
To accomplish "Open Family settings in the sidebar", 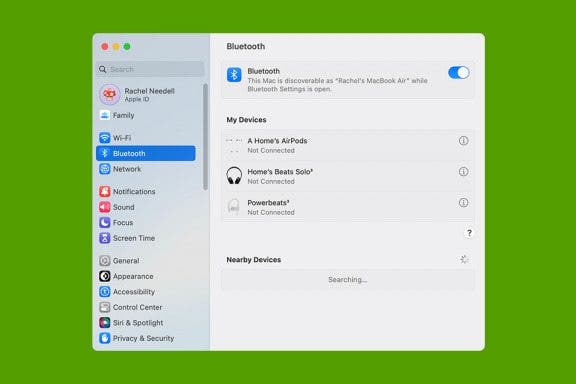I will coord(145,115).
